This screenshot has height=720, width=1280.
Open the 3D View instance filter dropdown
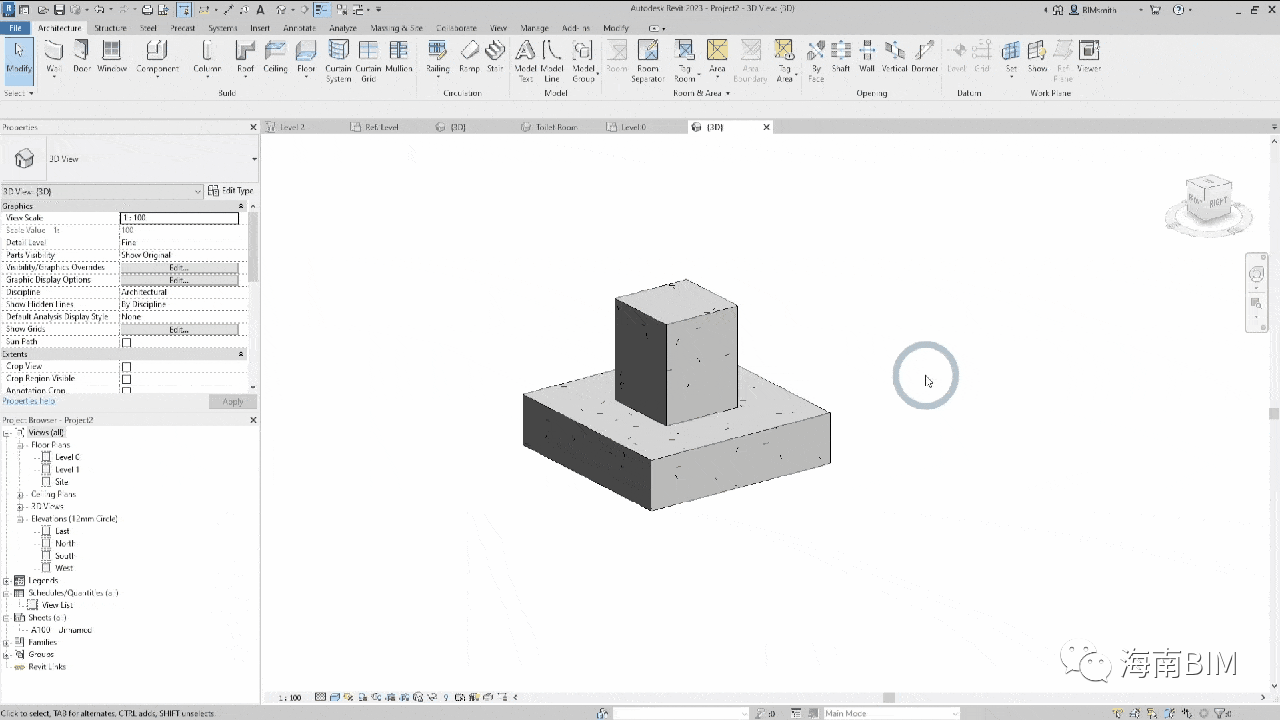click(x=197, y=191)
